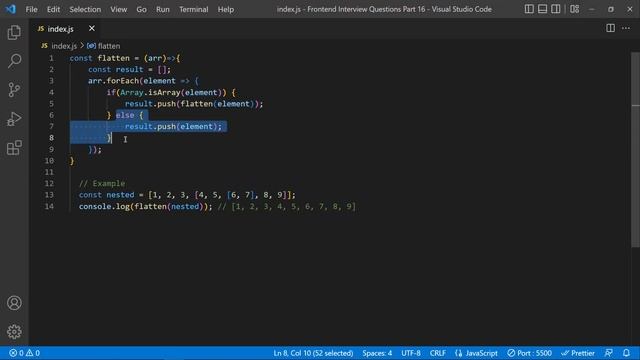This screenshot has width=640, height=360.
Task: Open the Terminal menu
Action: 193,9
